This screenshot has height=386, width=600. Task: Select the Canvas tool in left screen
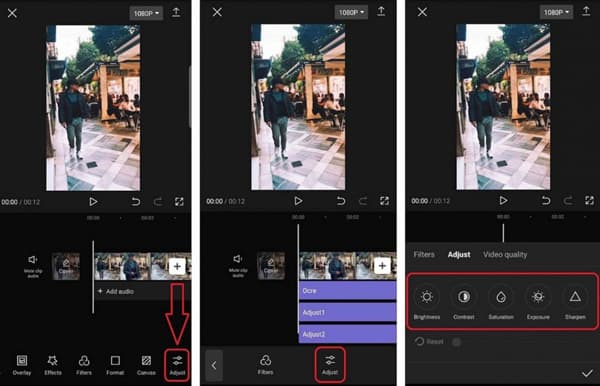coord(146,365)
